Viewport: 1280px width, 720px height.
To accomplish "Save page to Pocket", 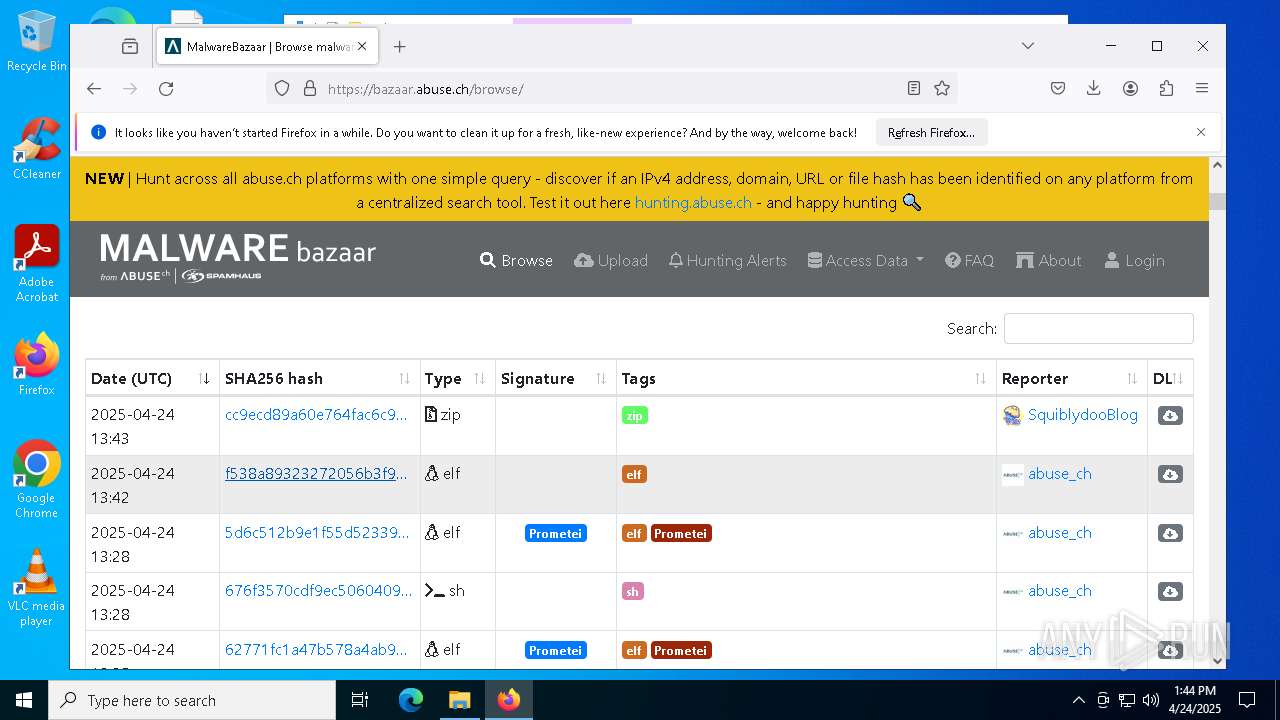I will (1058, 88).
